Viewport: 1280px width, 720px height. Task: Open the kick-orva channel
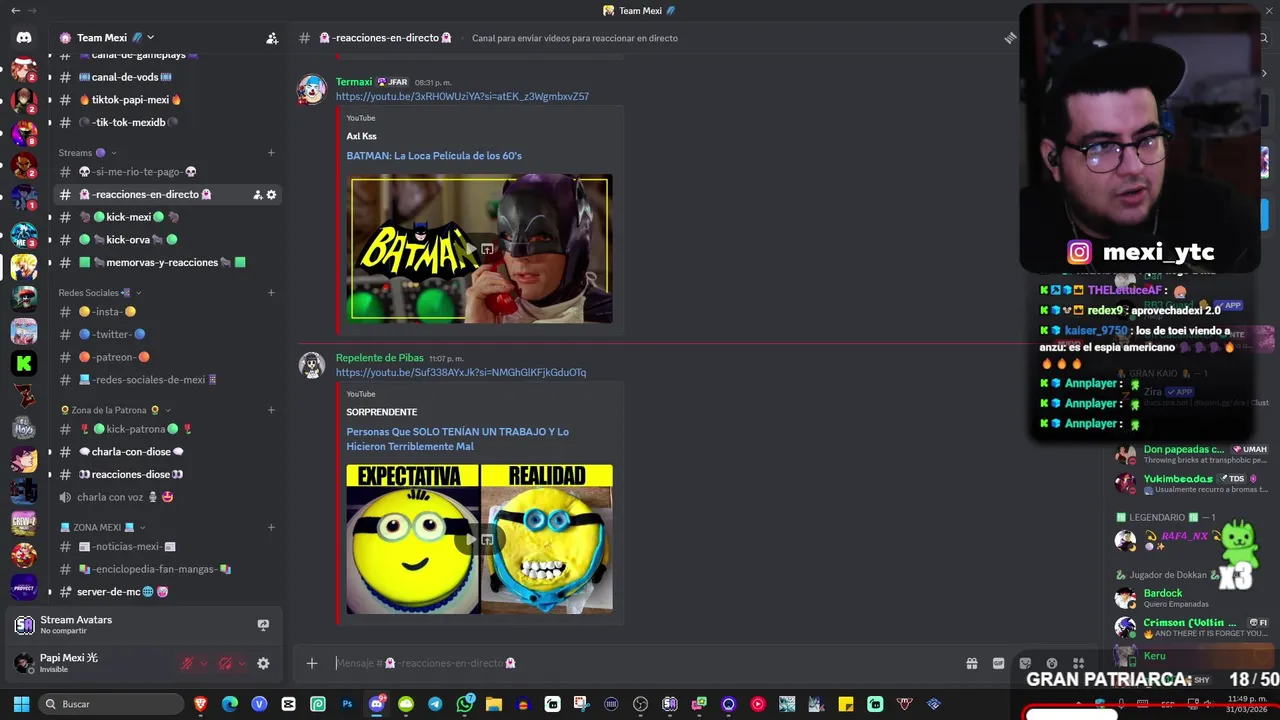[x=167, y=240]
